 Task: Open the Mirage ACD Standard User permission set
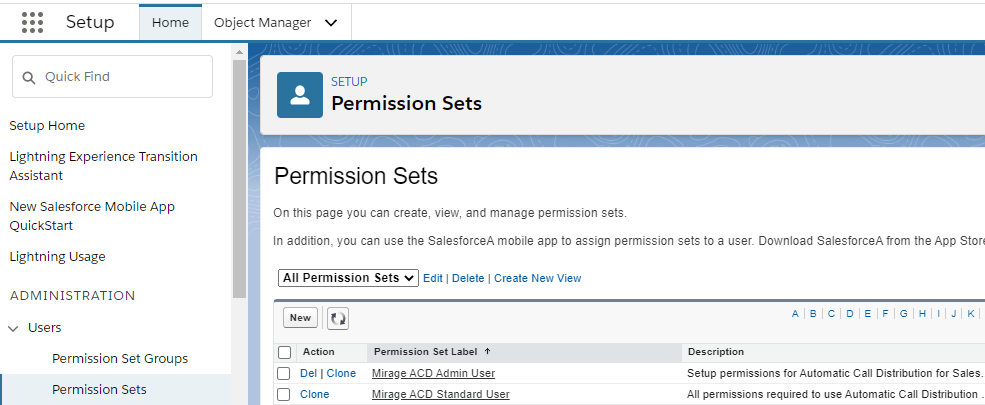point(440,394)
